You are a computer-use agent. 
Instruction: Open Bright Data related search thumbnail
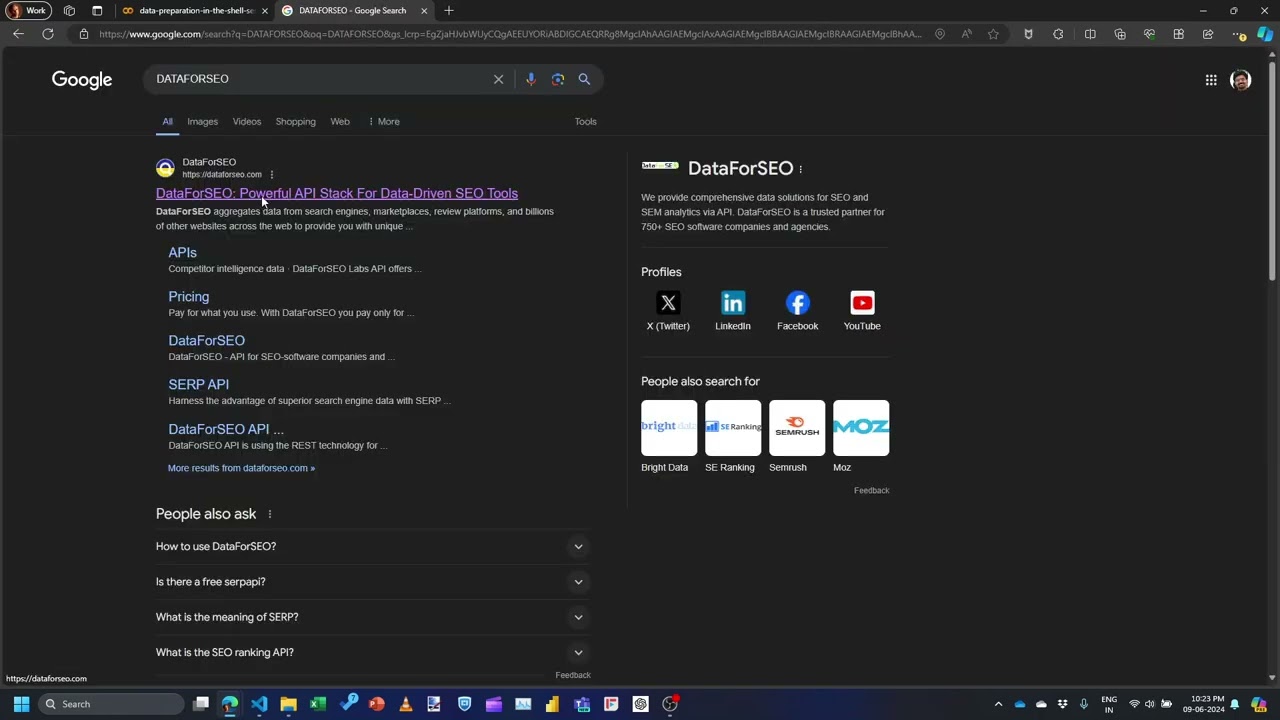[x=669, y=428]
